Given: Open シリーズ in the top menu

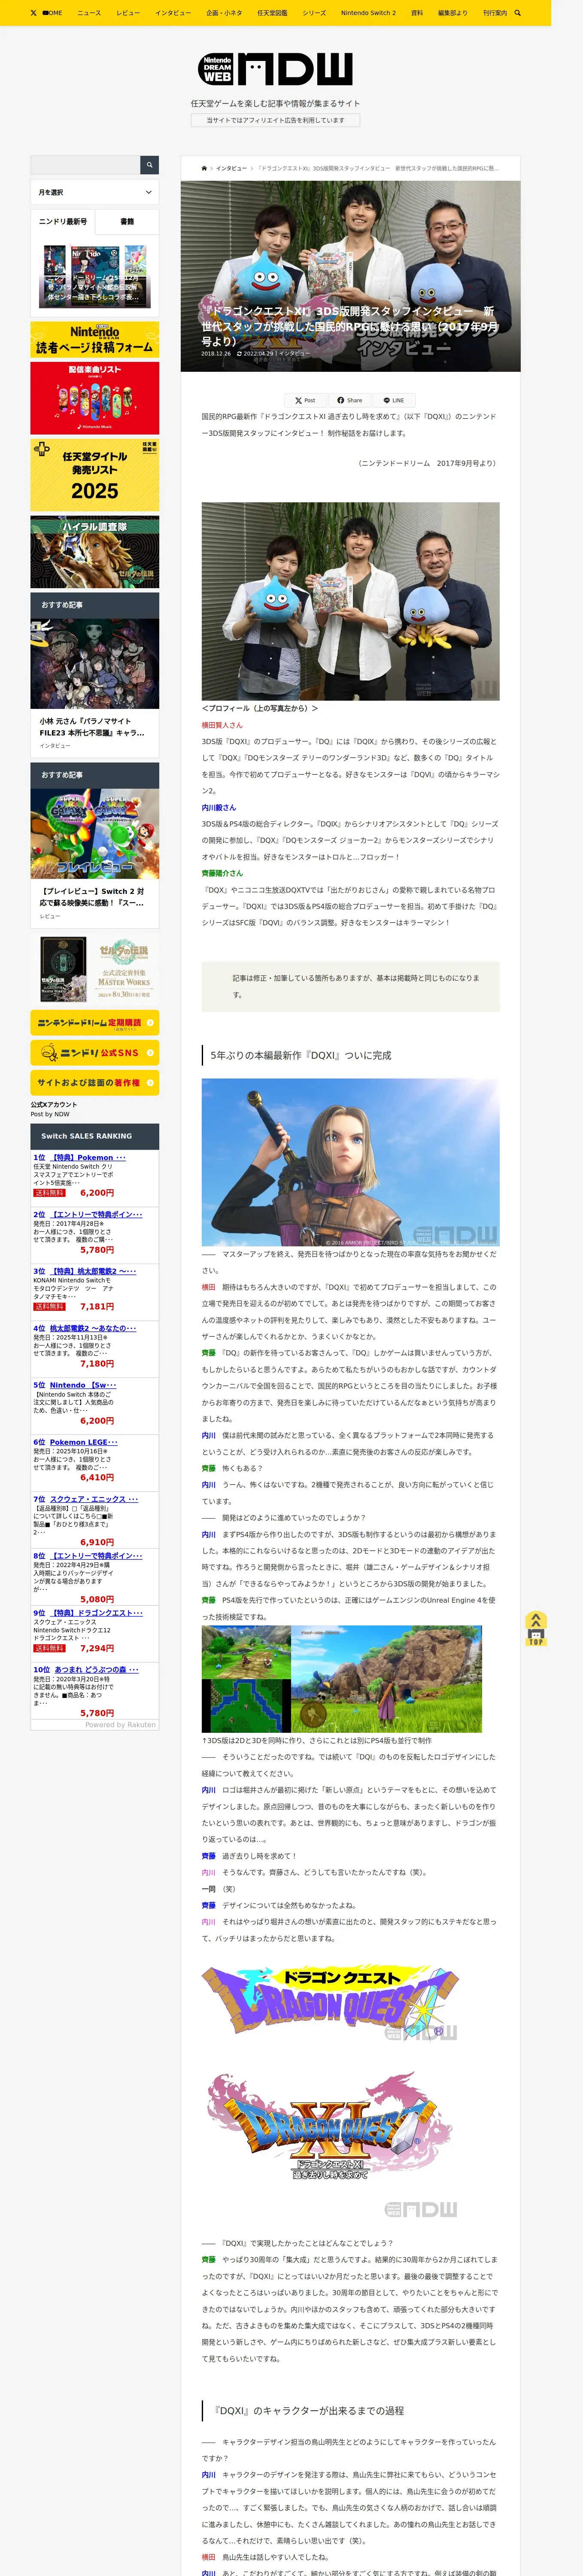Looking at the screenshot, I should (x=314, y=13).
